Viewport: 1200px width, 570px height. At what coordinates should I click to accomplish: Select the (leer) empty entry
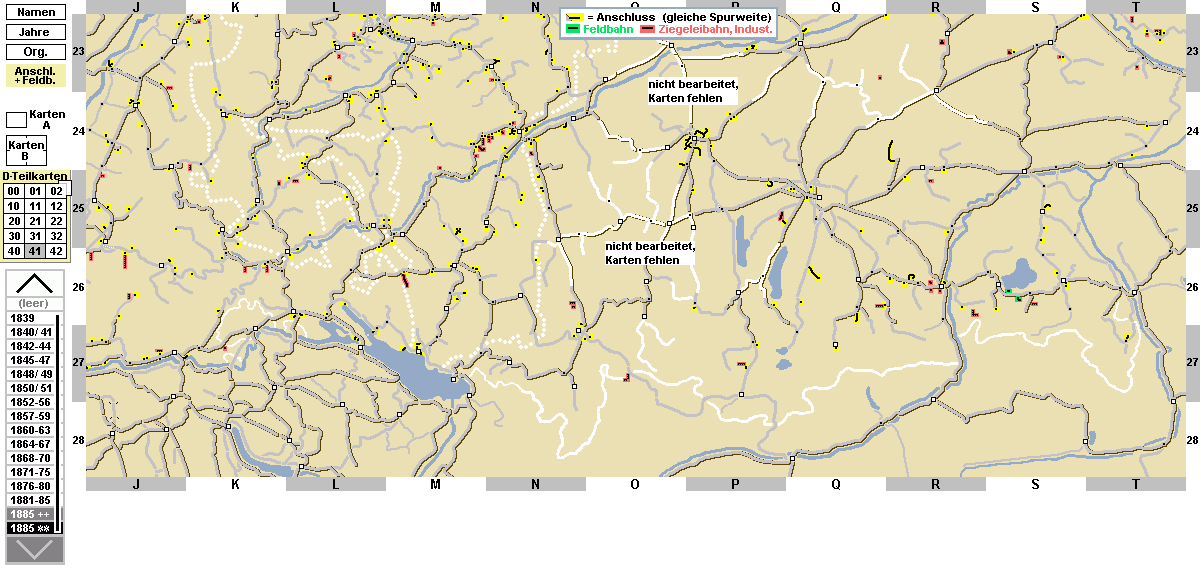[x=35, y=303]
